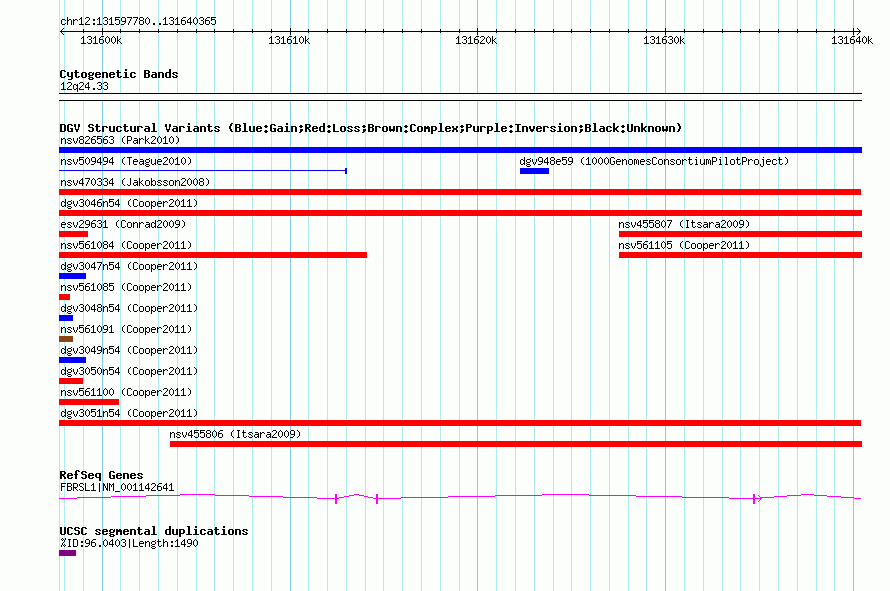Click the Cytogenetic Bands track title

(119, 74)
